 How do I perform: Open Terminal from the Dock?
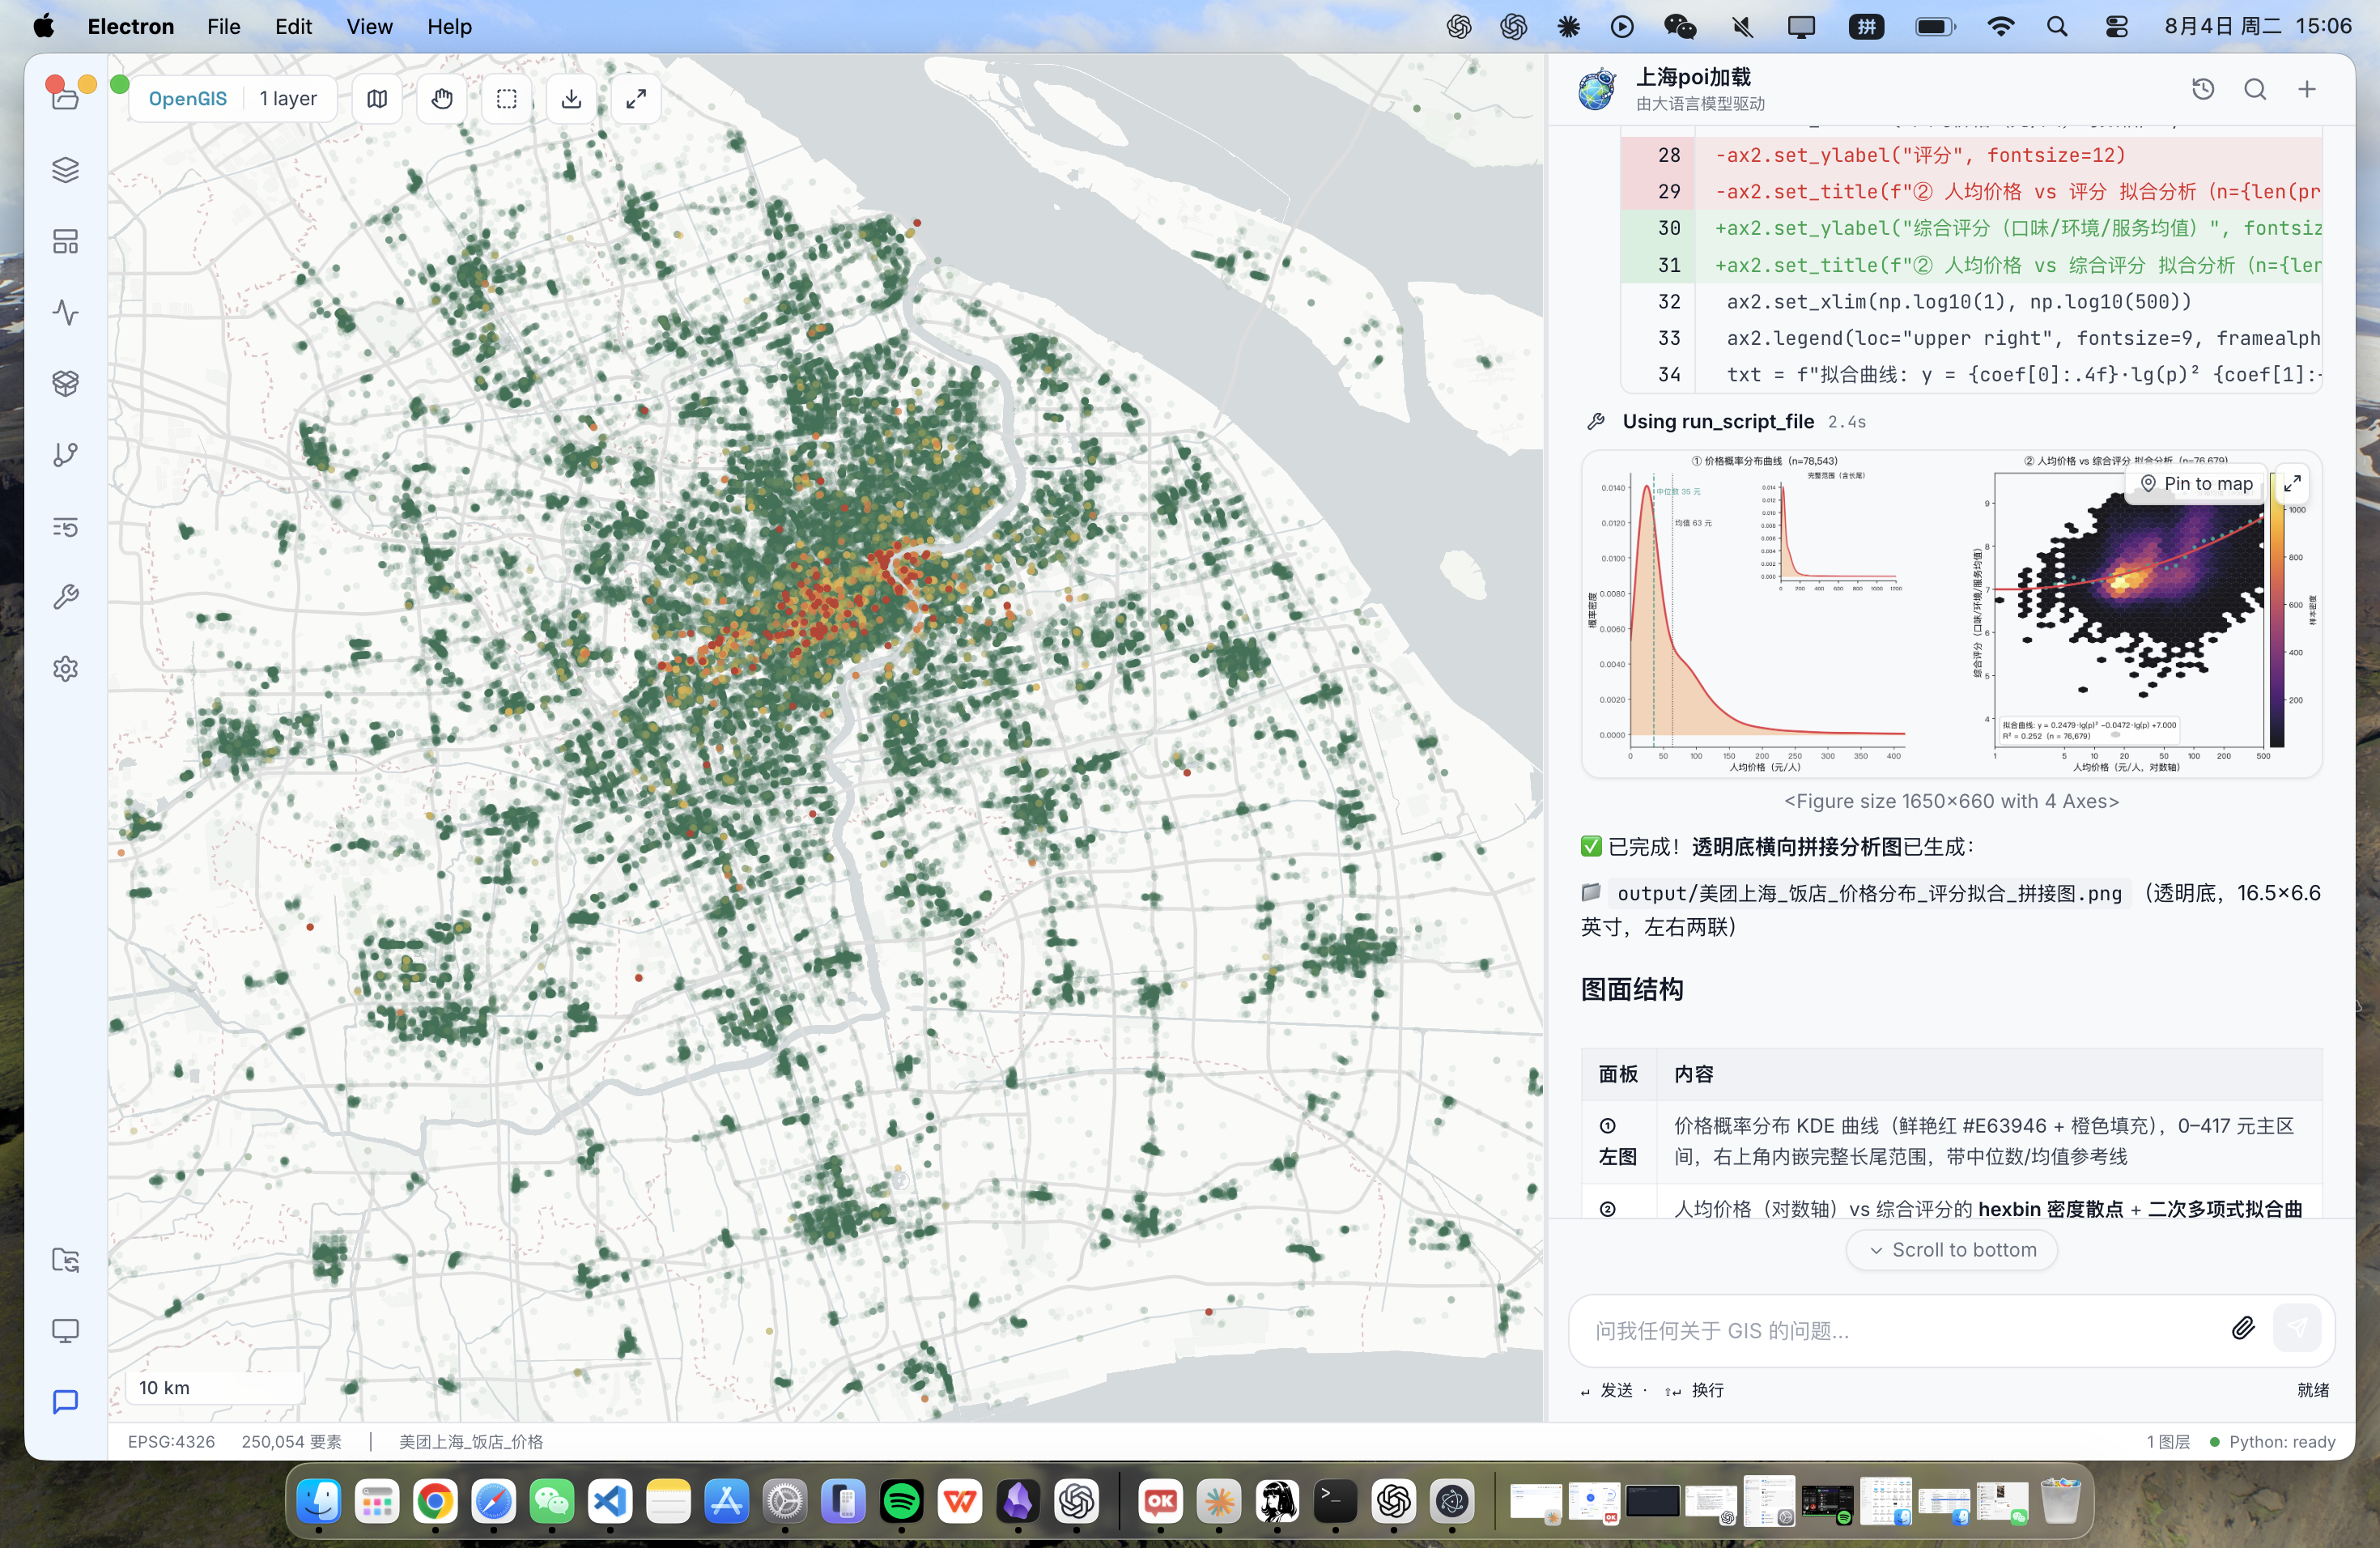coord(1335,1501)
